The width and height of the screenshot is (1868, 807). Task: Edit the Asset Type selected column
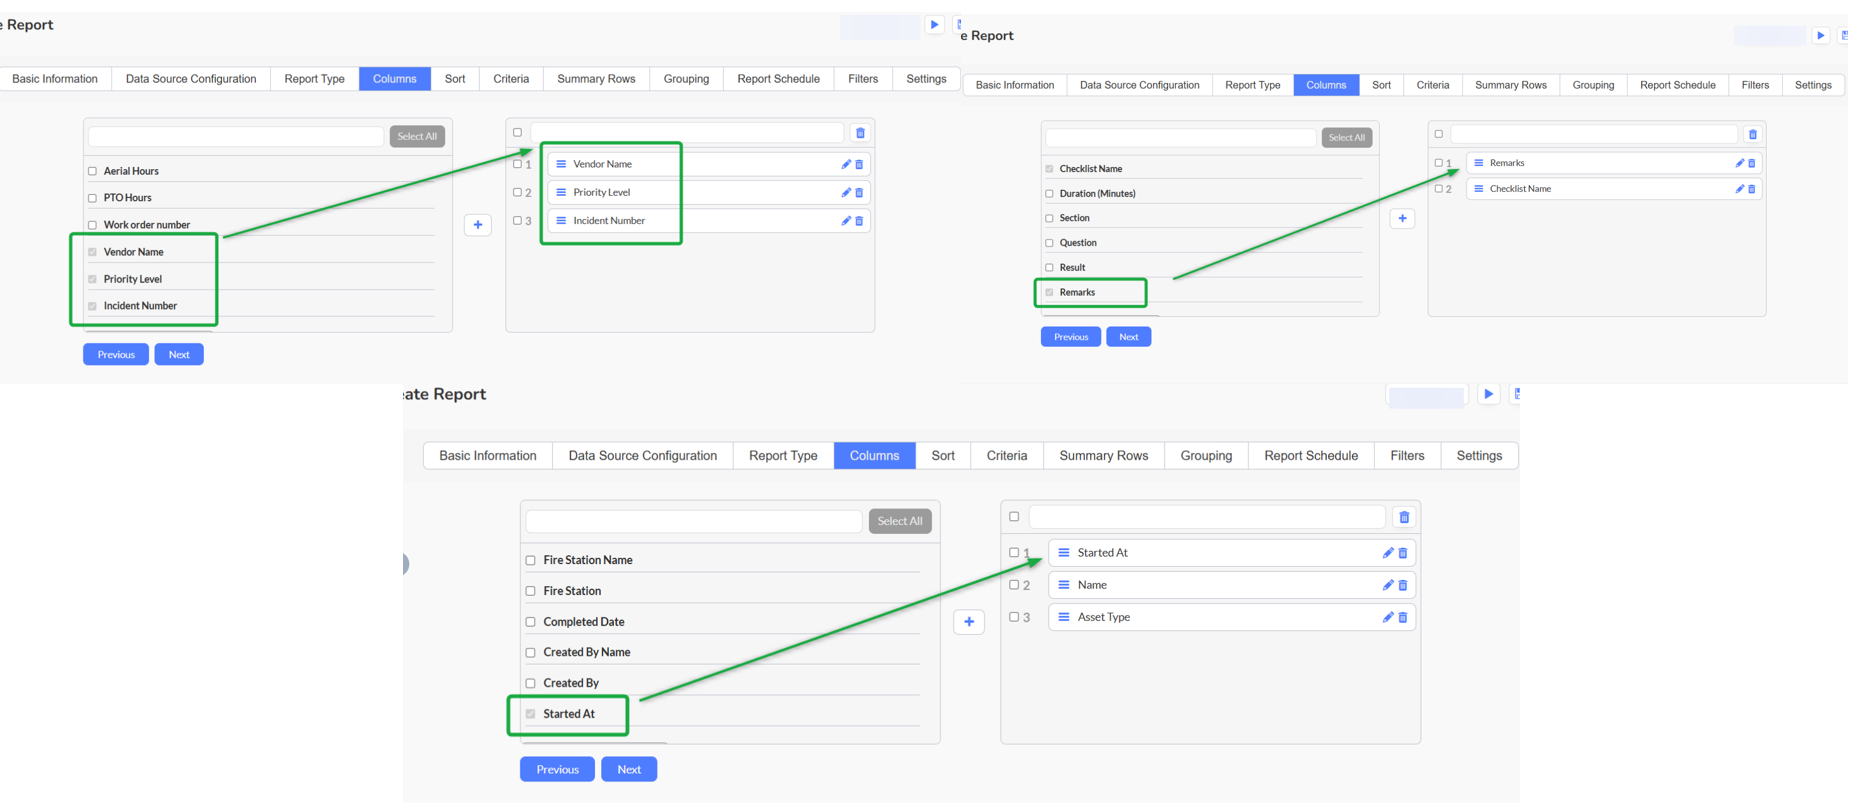[x=1387, y=617]
